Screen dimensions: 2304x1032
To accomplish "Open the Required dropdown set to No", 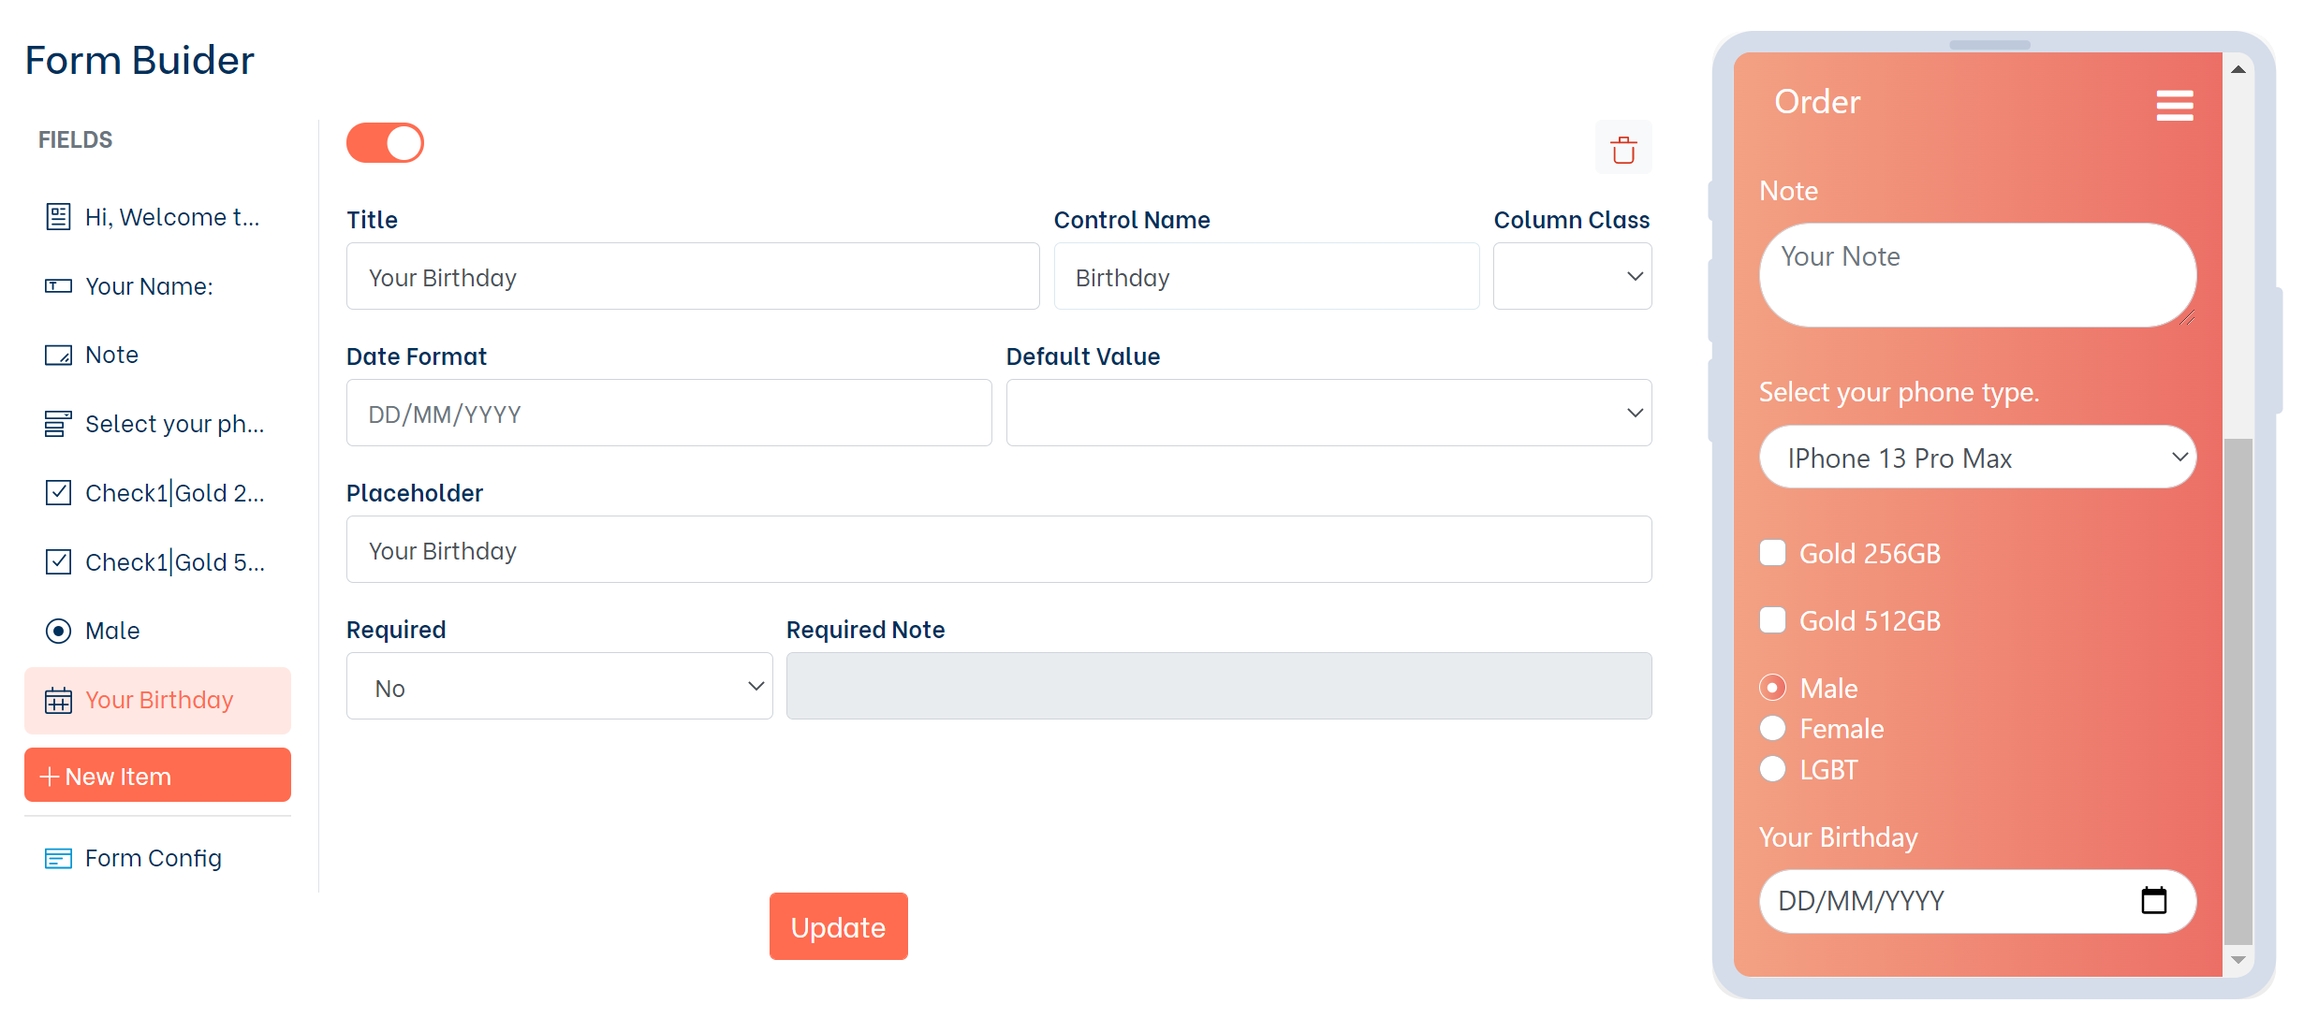I will (559, 686).
